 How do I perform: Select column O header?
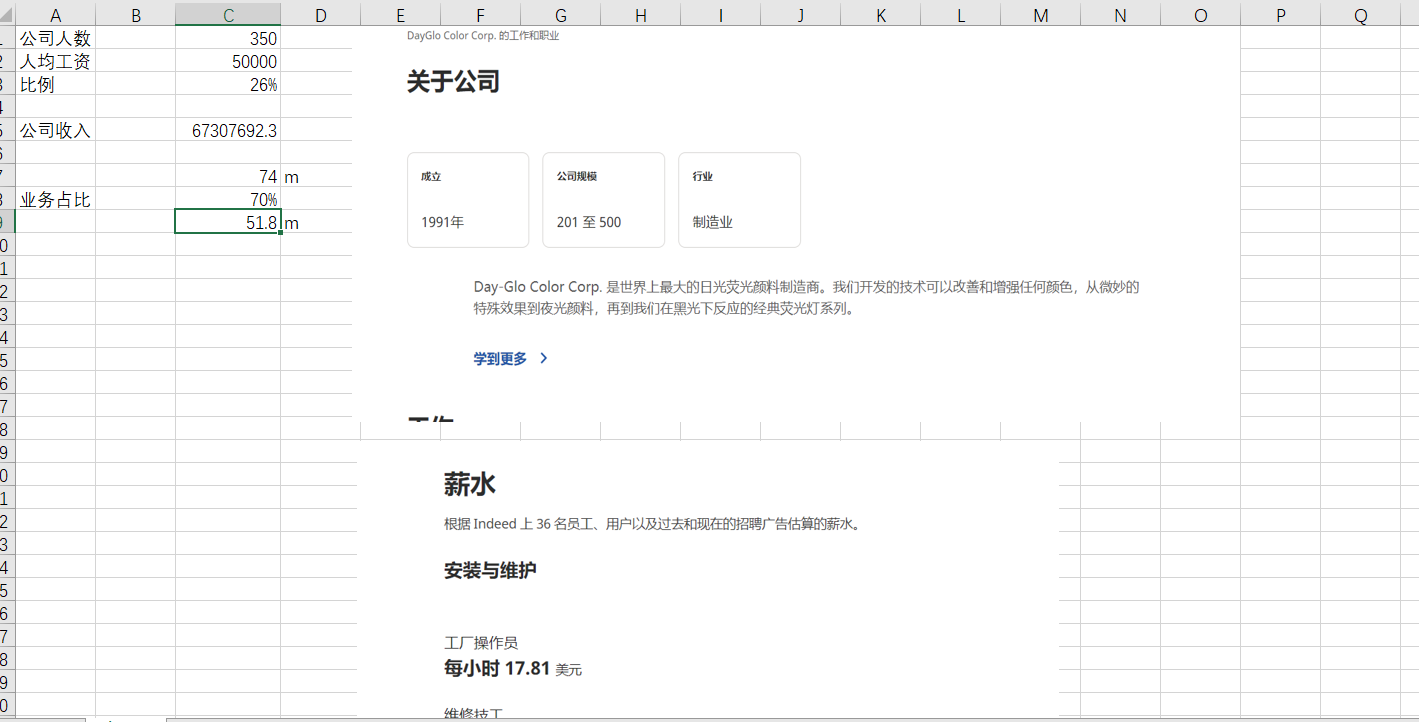pyautogui.click(x=1200, y=14)
